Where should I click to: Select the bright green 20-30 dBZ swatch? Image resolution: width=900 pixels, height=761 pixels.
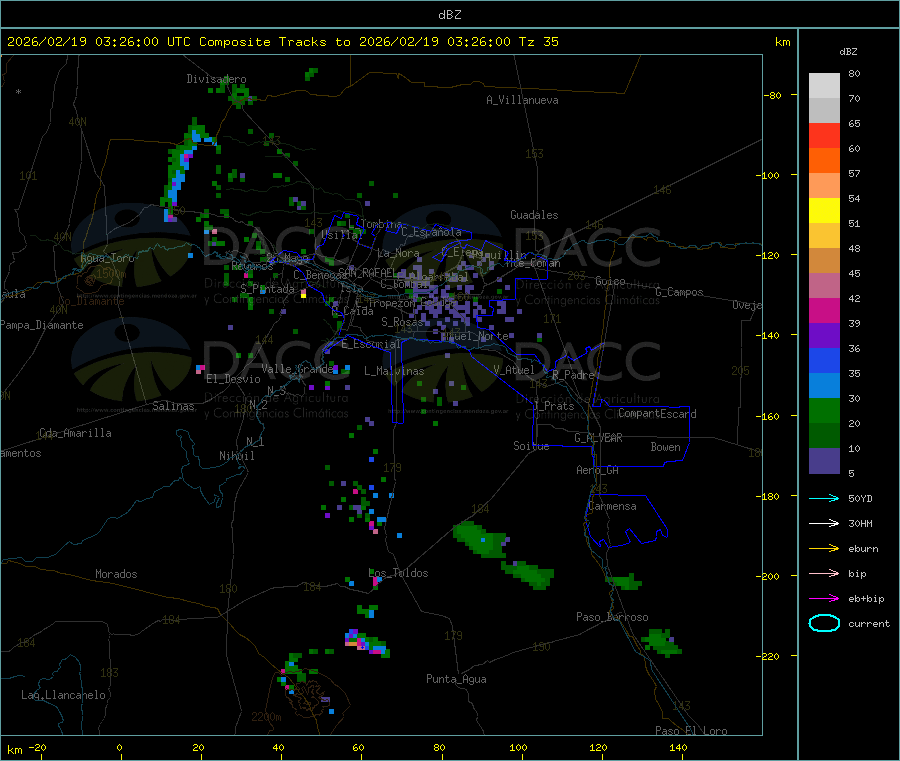[x=824, y=410]
